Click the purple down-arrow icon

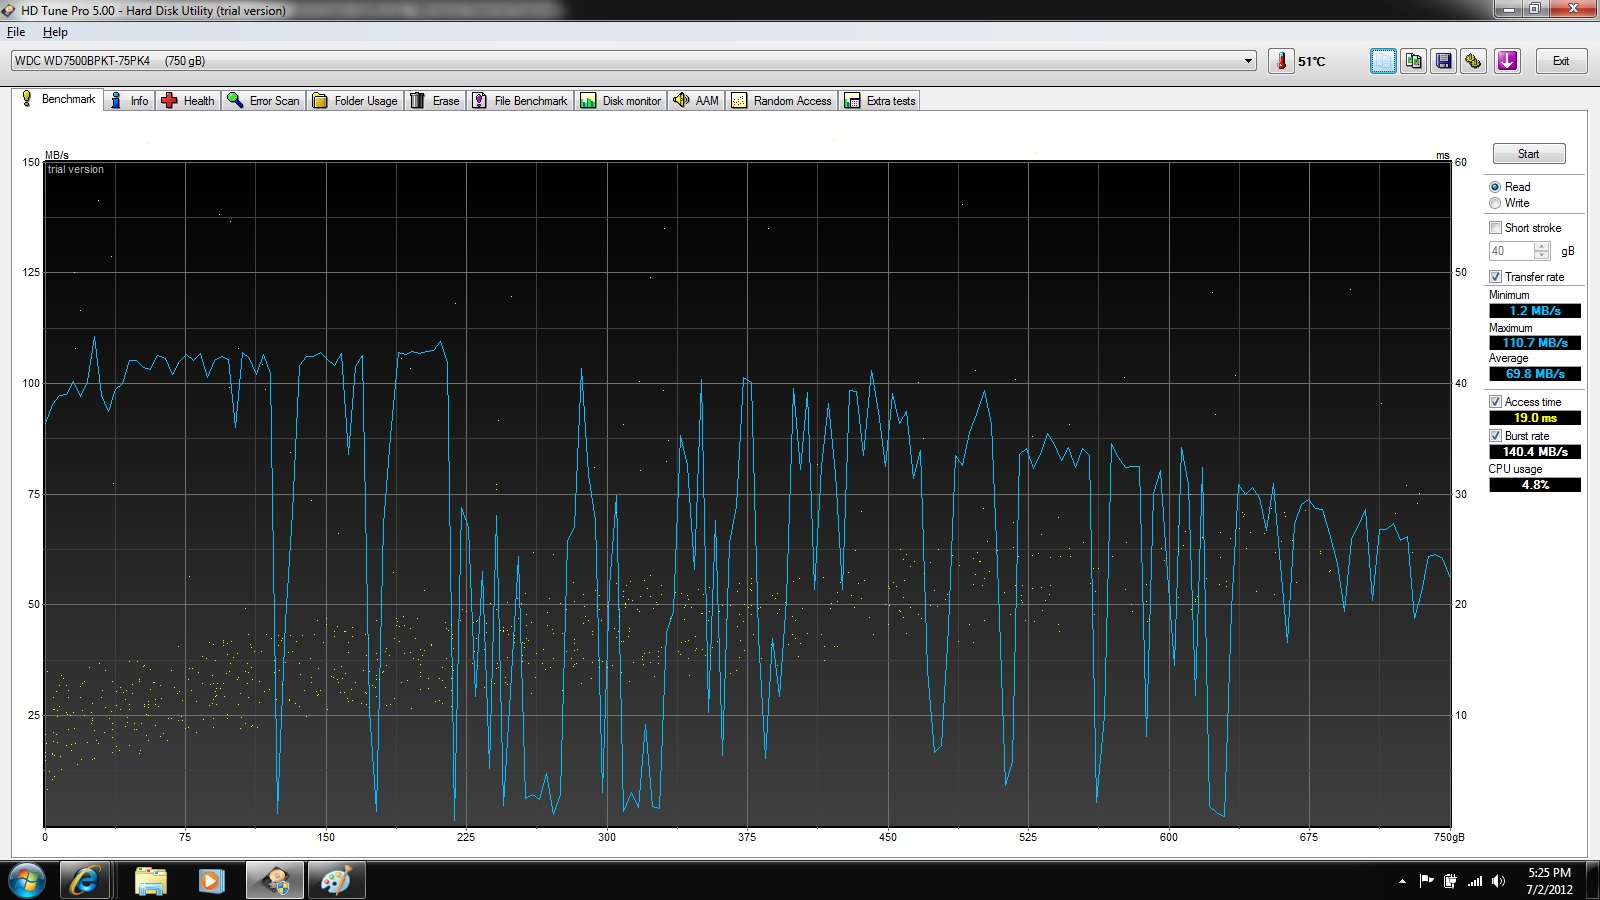(1507, 61)
